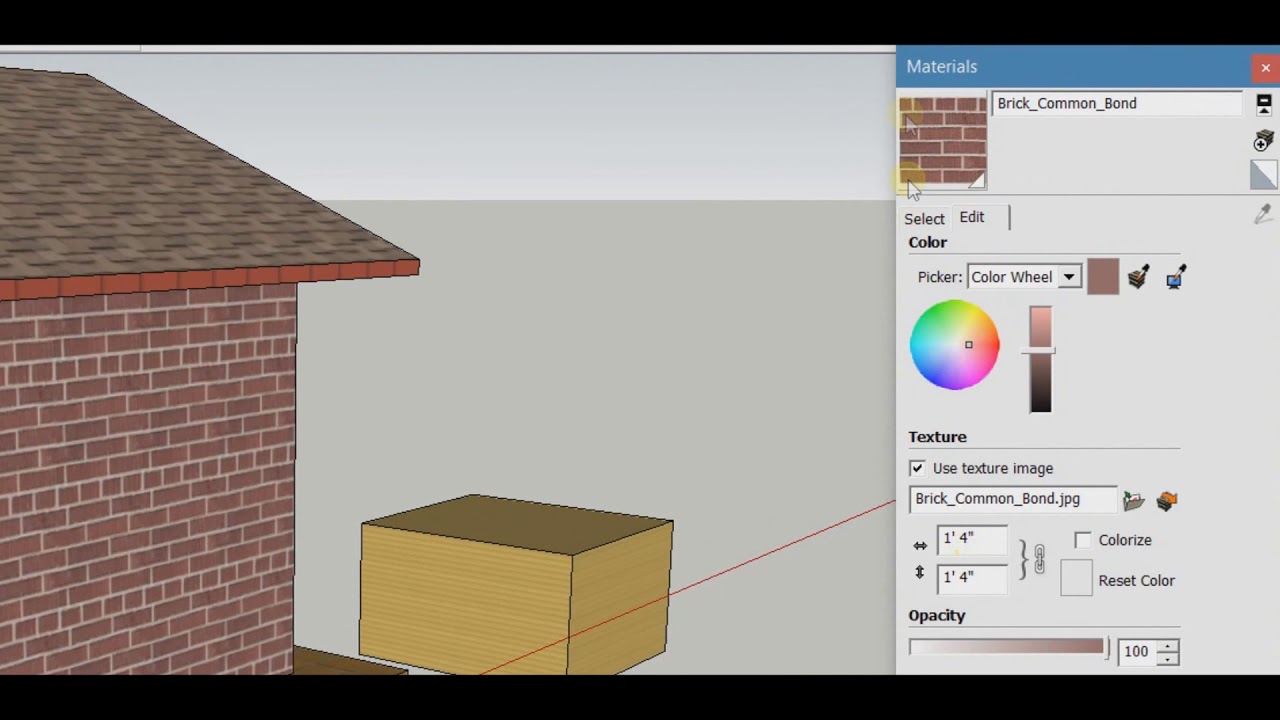The image size is (1280, 720).
Task: Click the Create Material icon
Action: (1264, 141)
